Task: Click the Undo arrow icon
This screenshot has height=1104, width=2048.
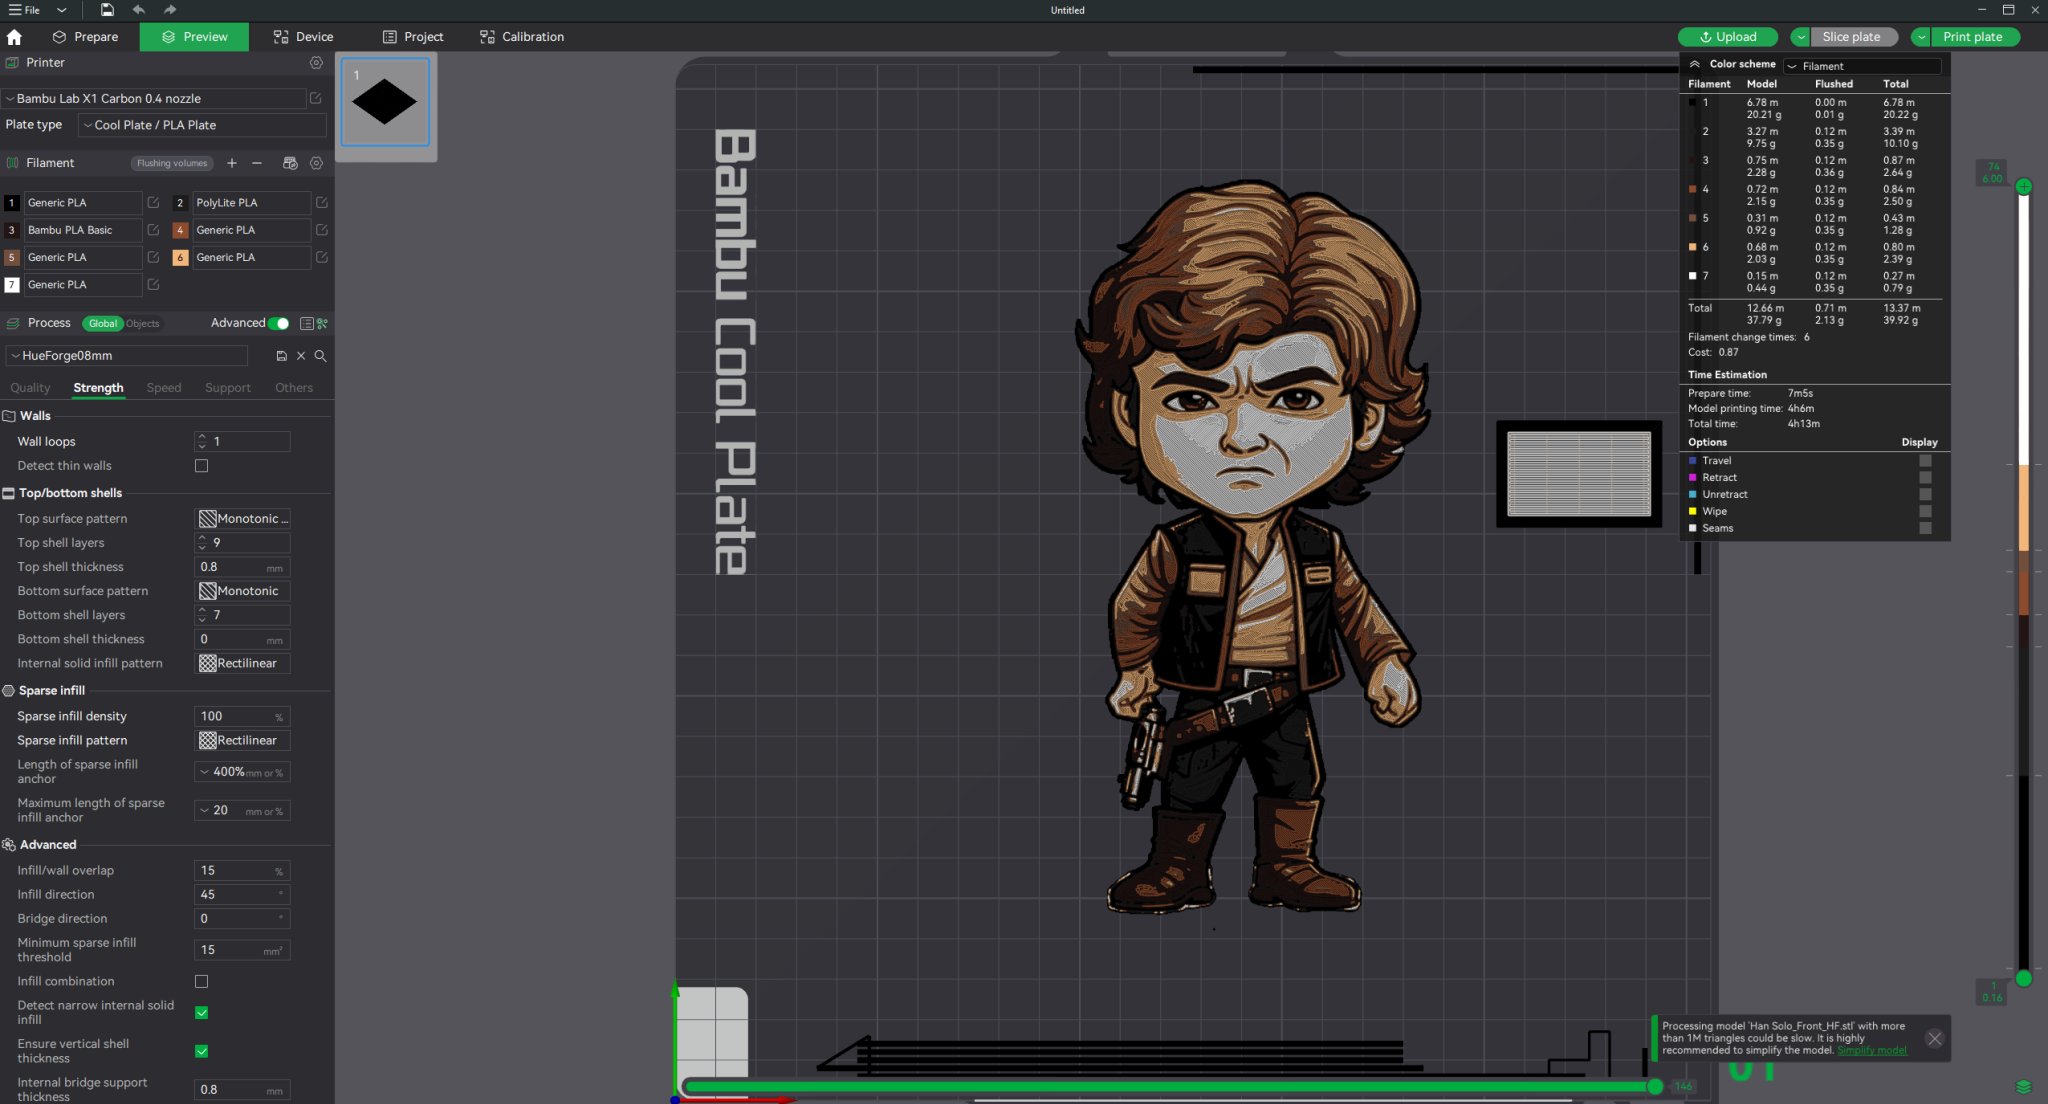Action: pos(138,10)
